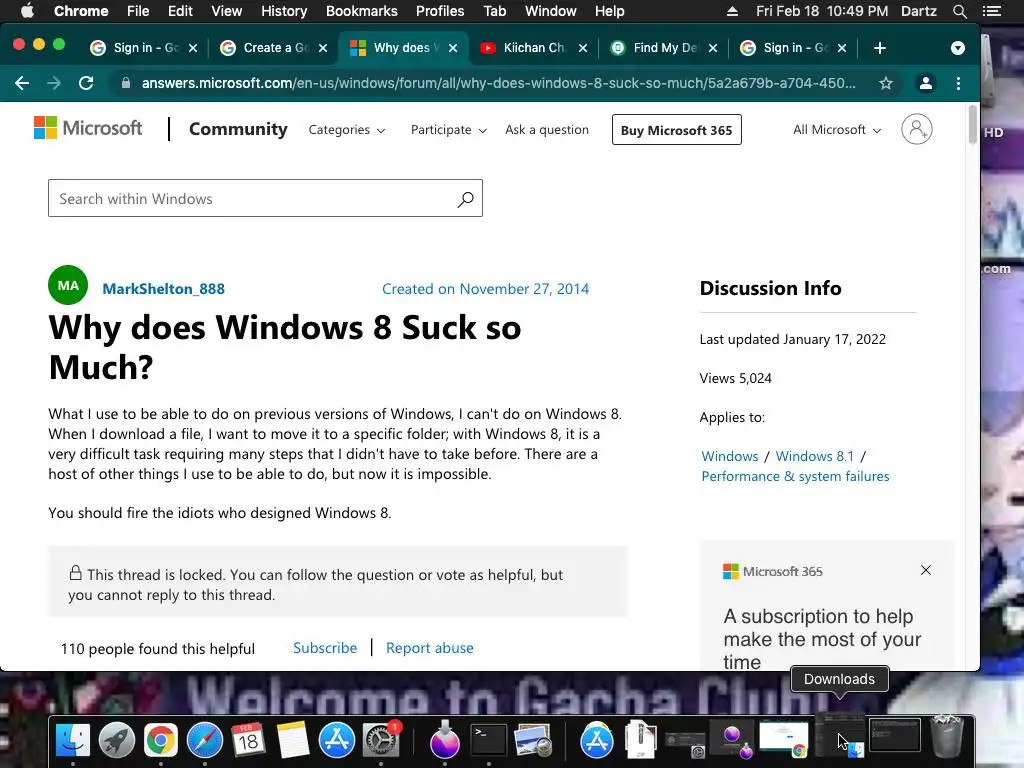The image size is (1024, 768).
Task: Close the Microsoft 365 ad panel
Action: coord(925,570)
